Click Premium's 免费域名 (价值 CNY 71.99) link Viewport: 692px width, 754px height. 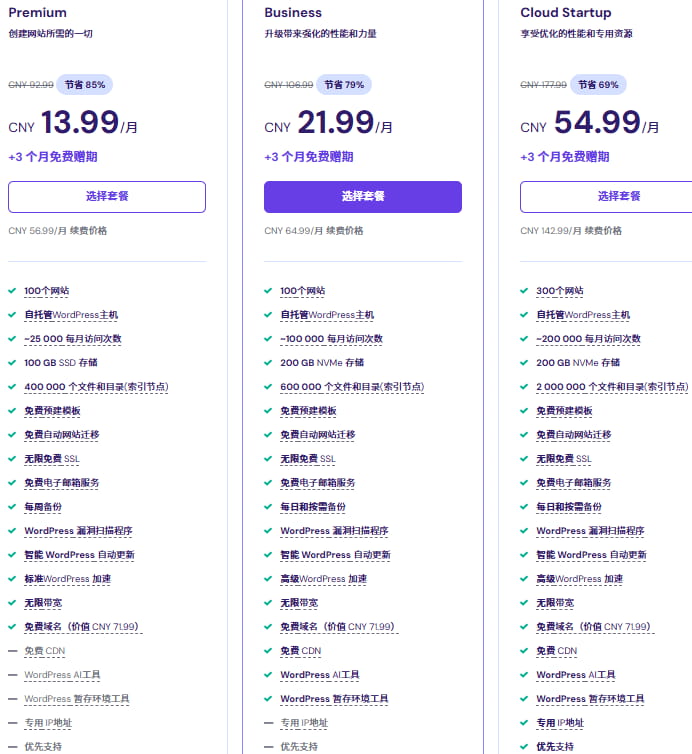pos(81,627)
